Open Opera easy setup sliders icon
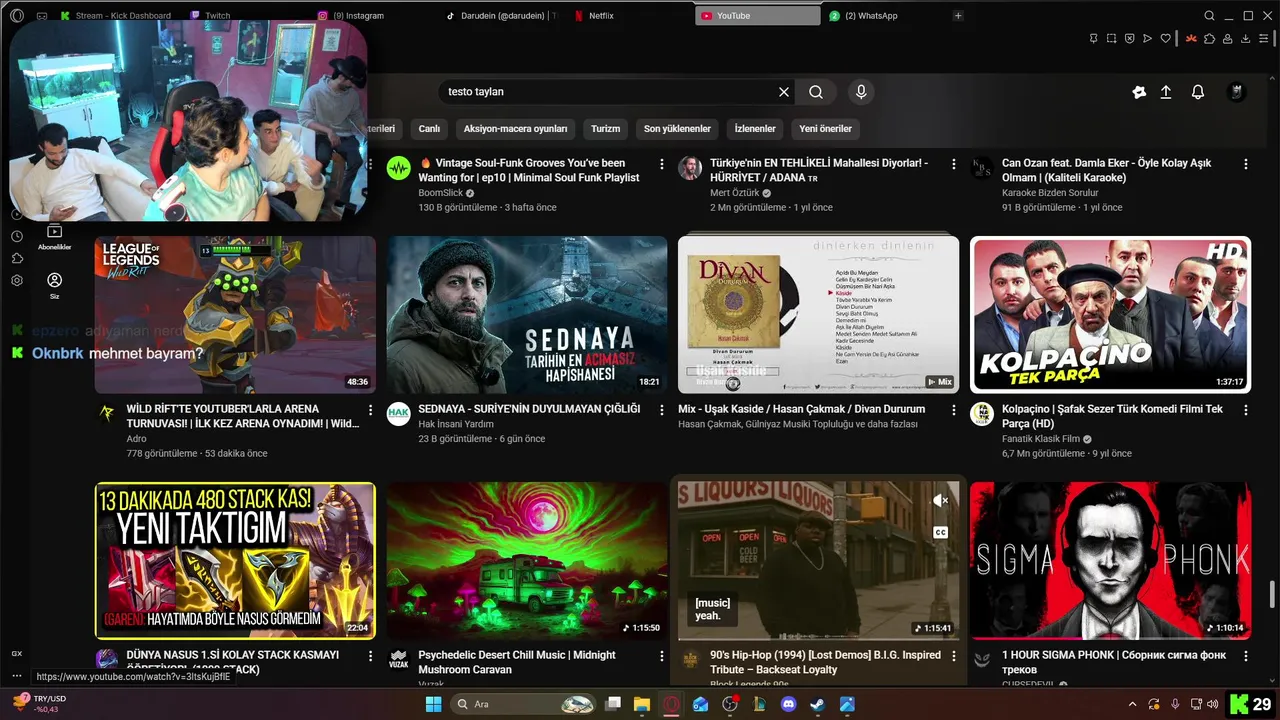This screenshot has width=1280, height=720. click(x=1265, y=39)
